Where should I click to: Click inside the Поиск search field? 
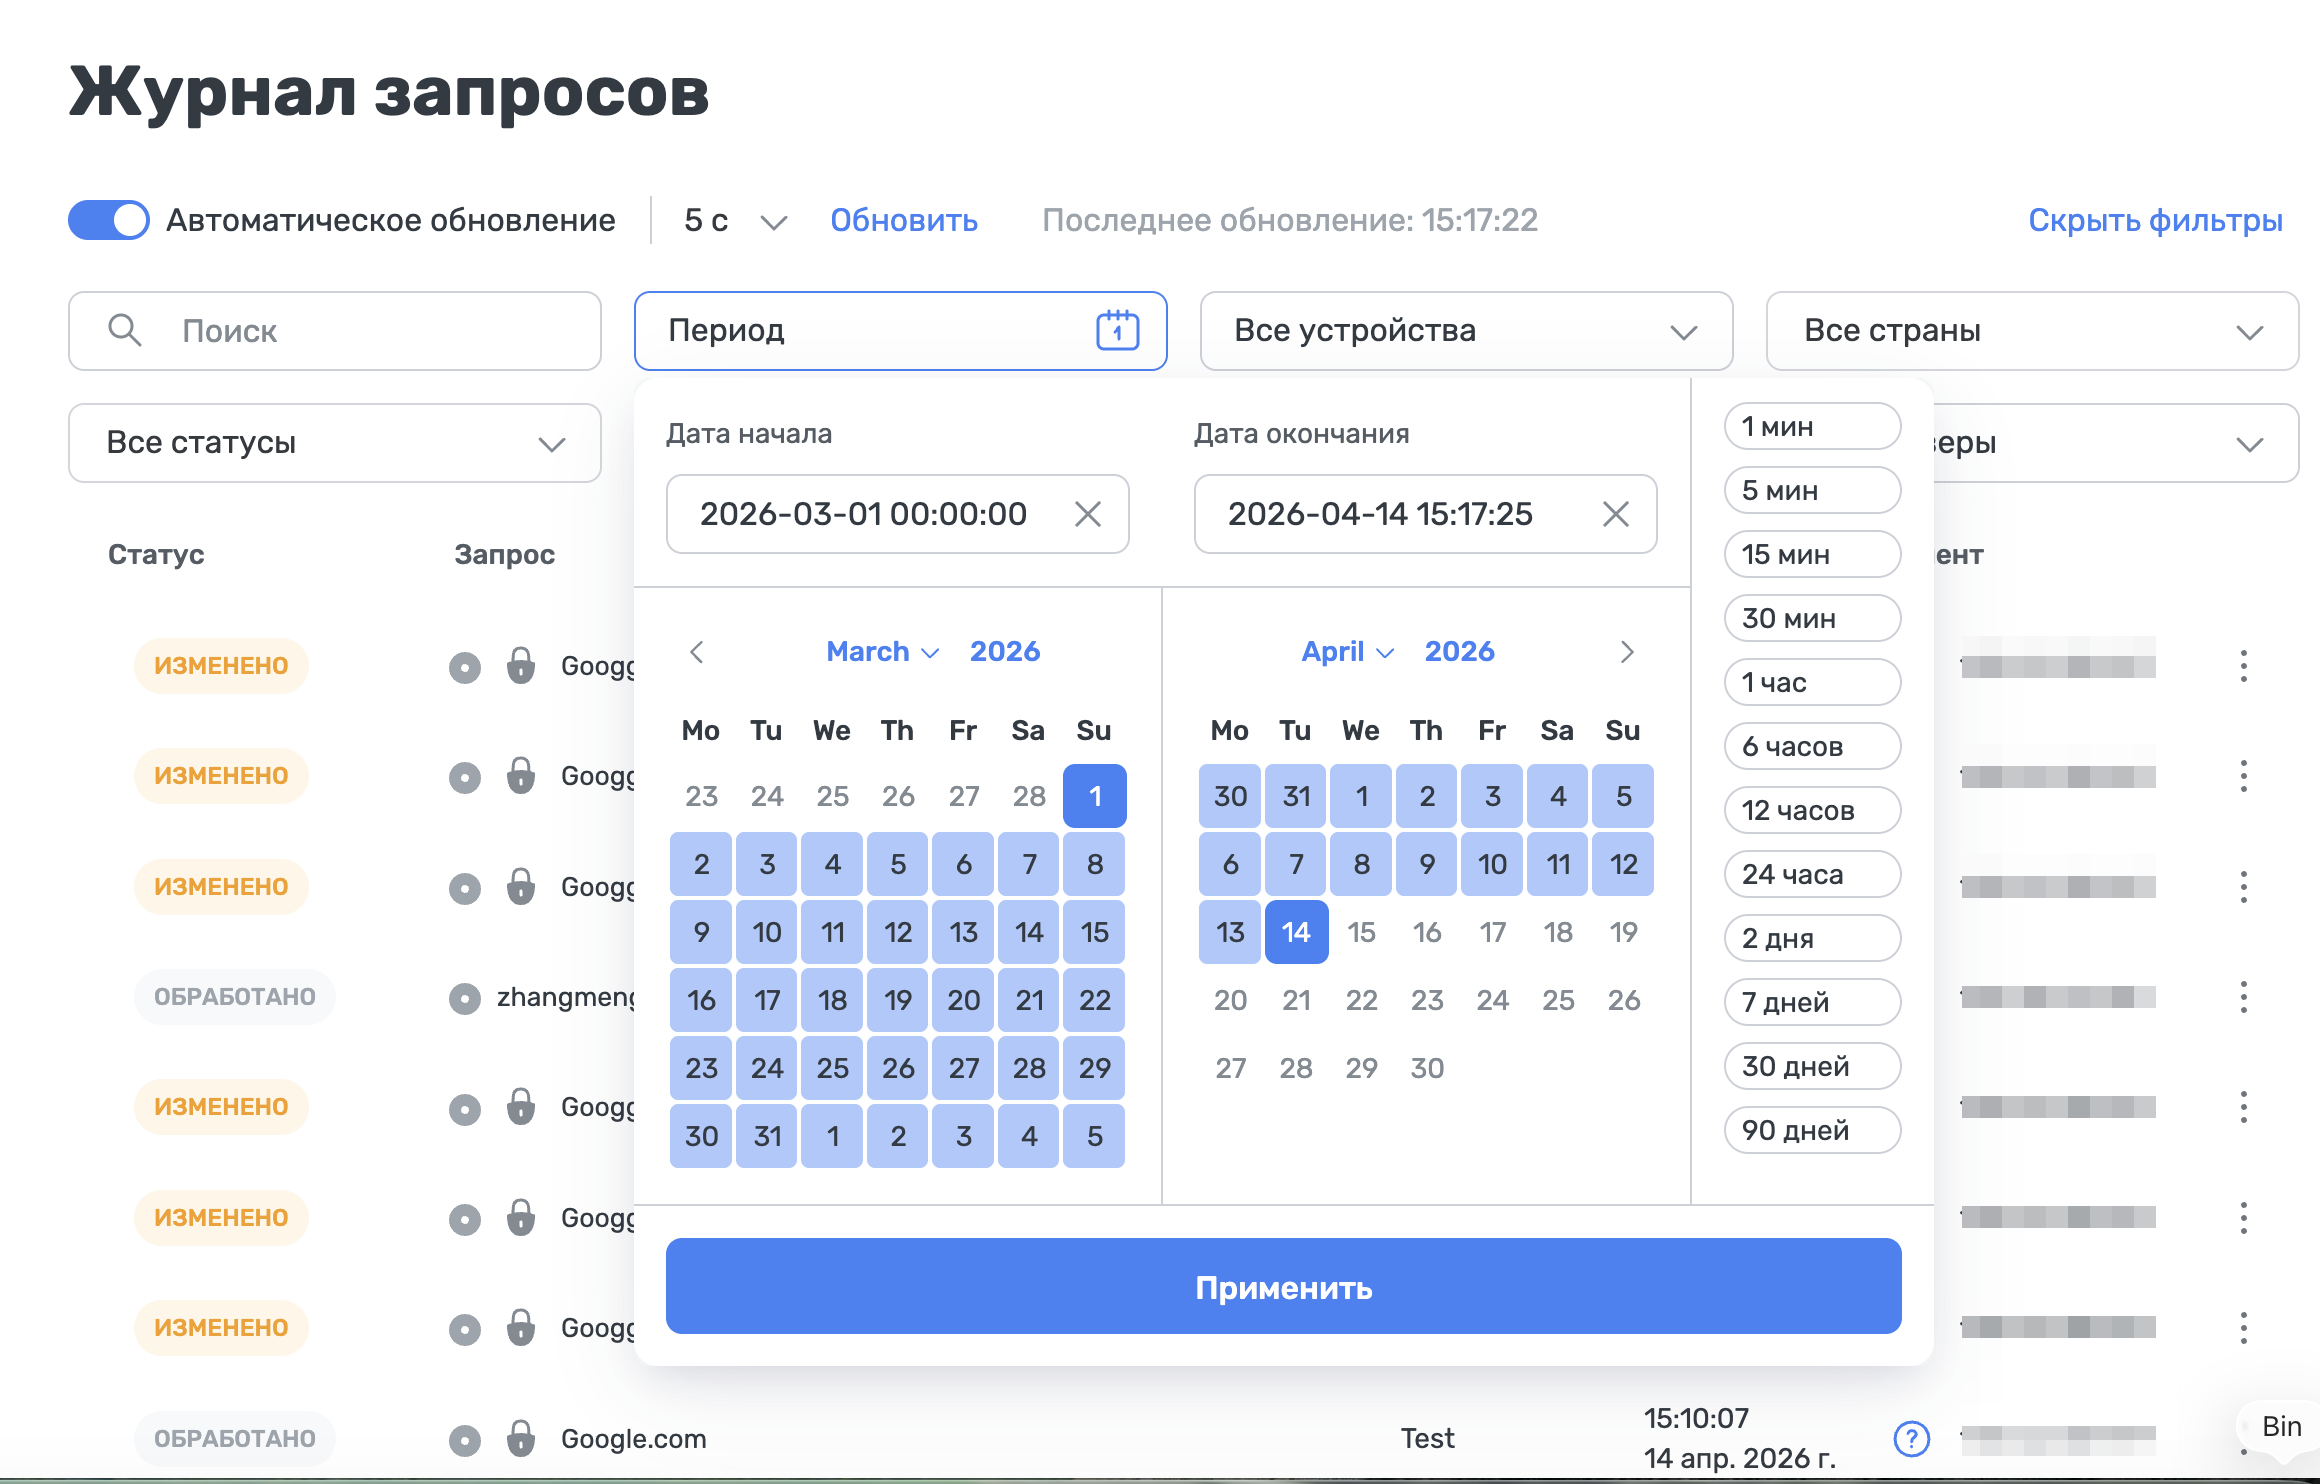335,331
